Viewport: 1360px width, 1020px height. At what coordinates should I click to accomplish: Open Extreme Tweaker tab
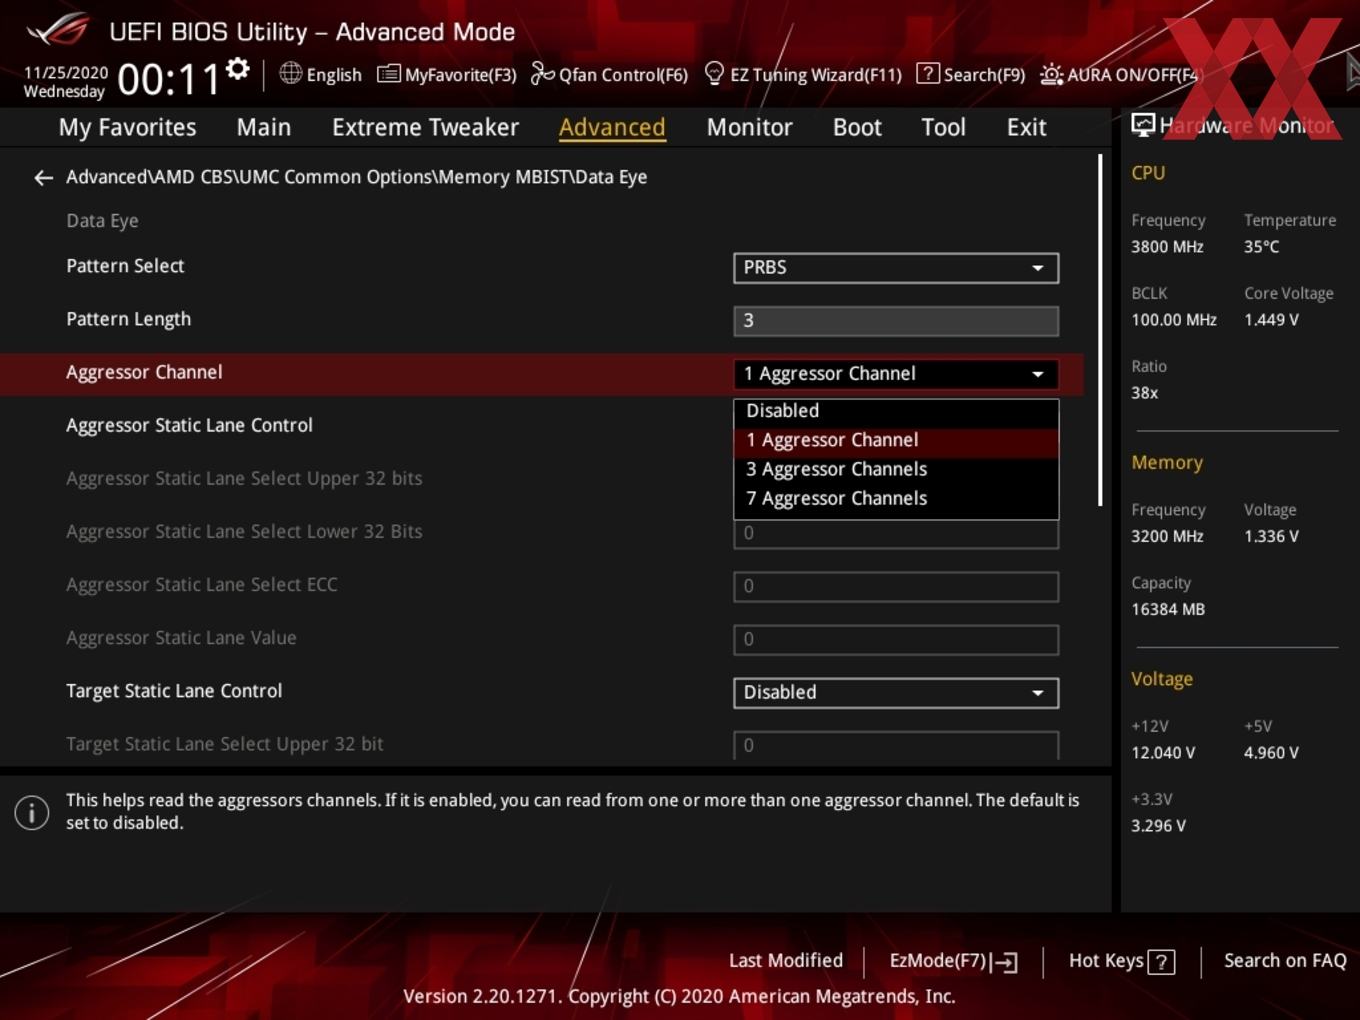point(425,127)
